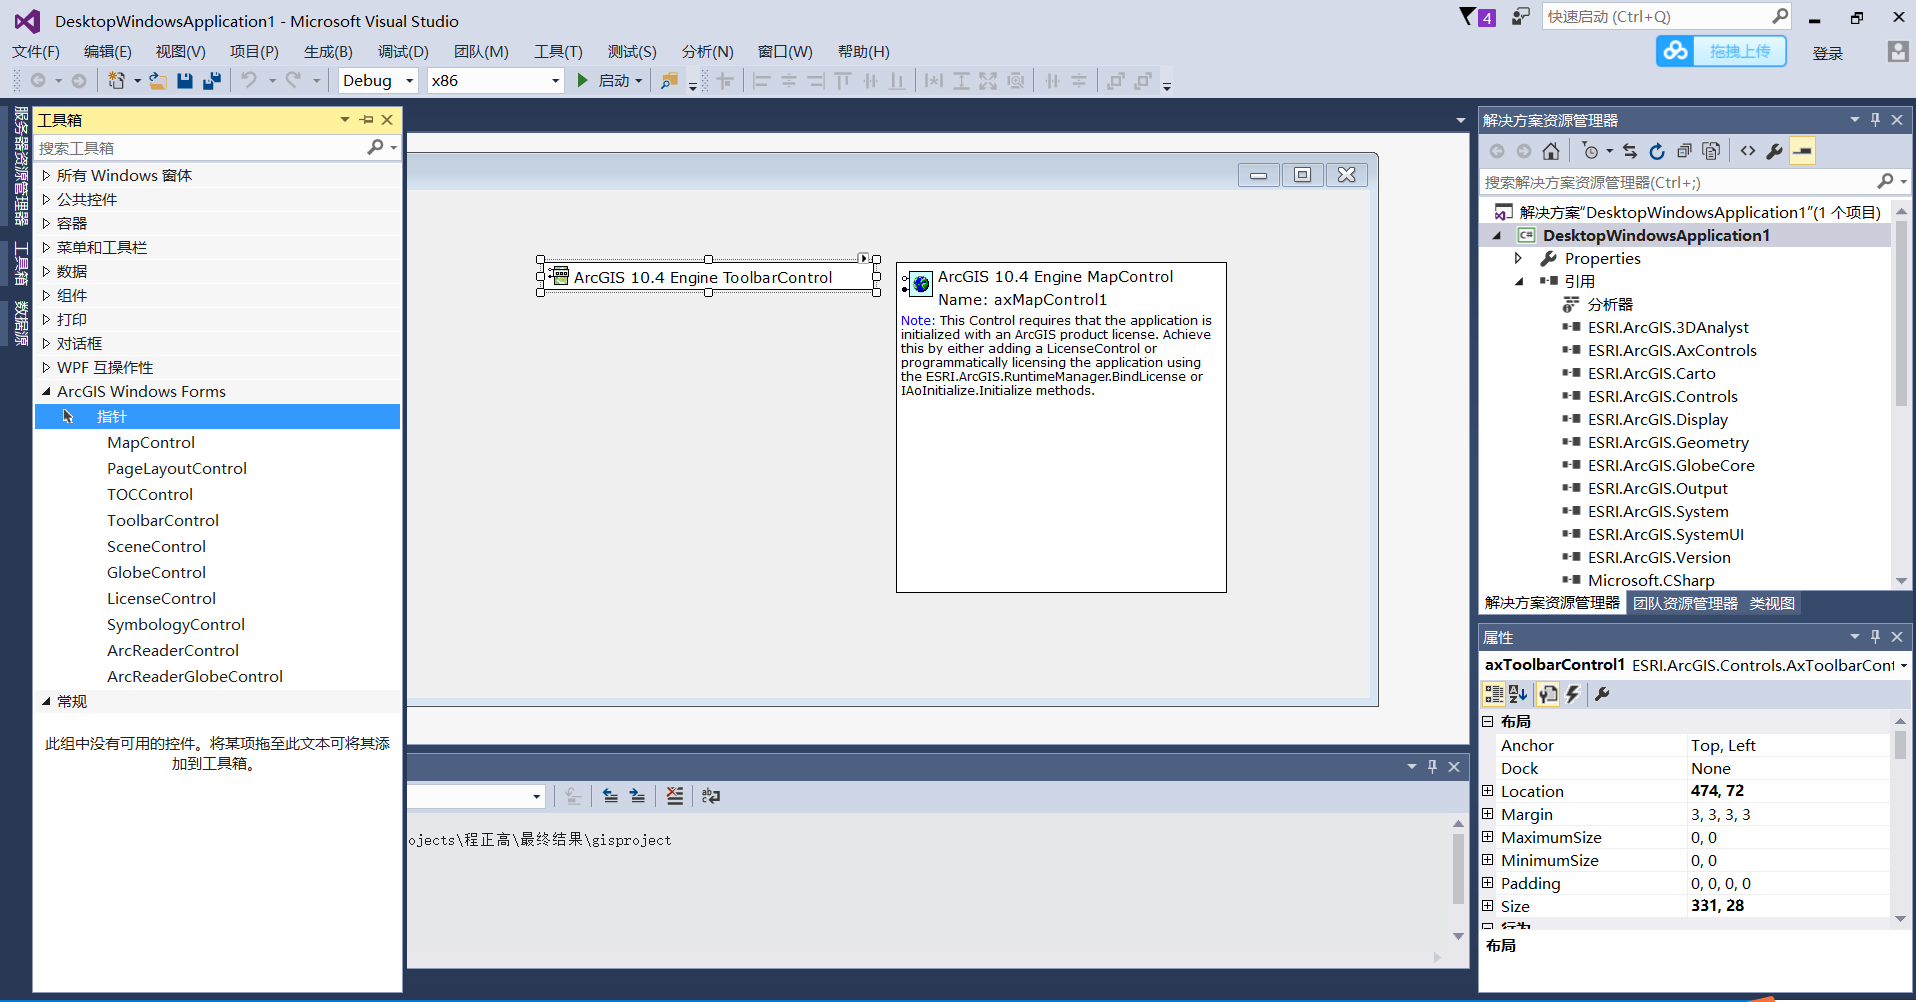Collapse the 引用 references node
The height and width of the screenshot is (1002, 1916).
pyautogui.click(x=1521, y=281)
